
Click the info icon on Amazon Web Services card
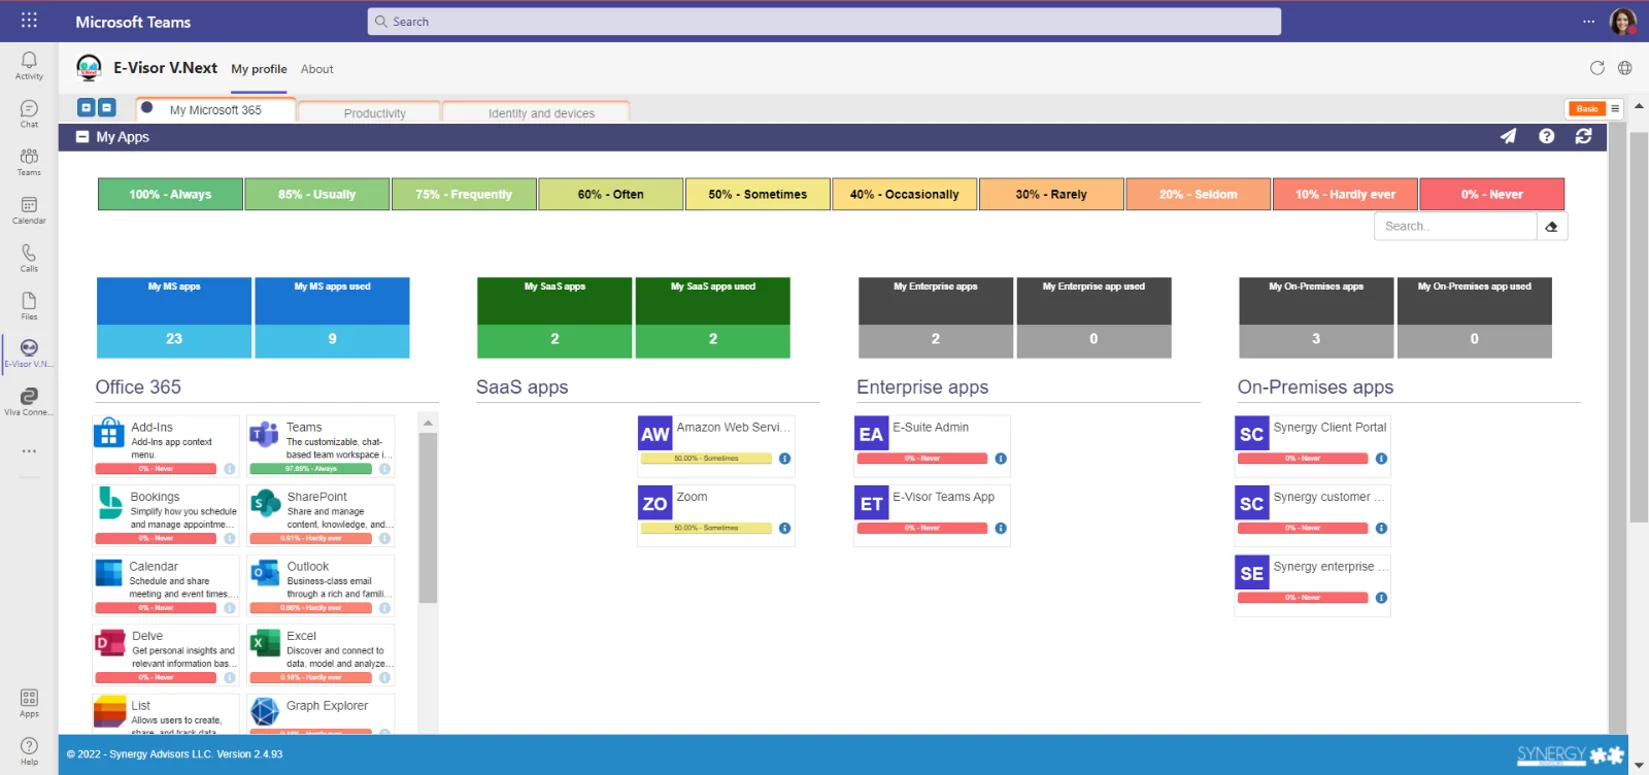tap(785, 459)
